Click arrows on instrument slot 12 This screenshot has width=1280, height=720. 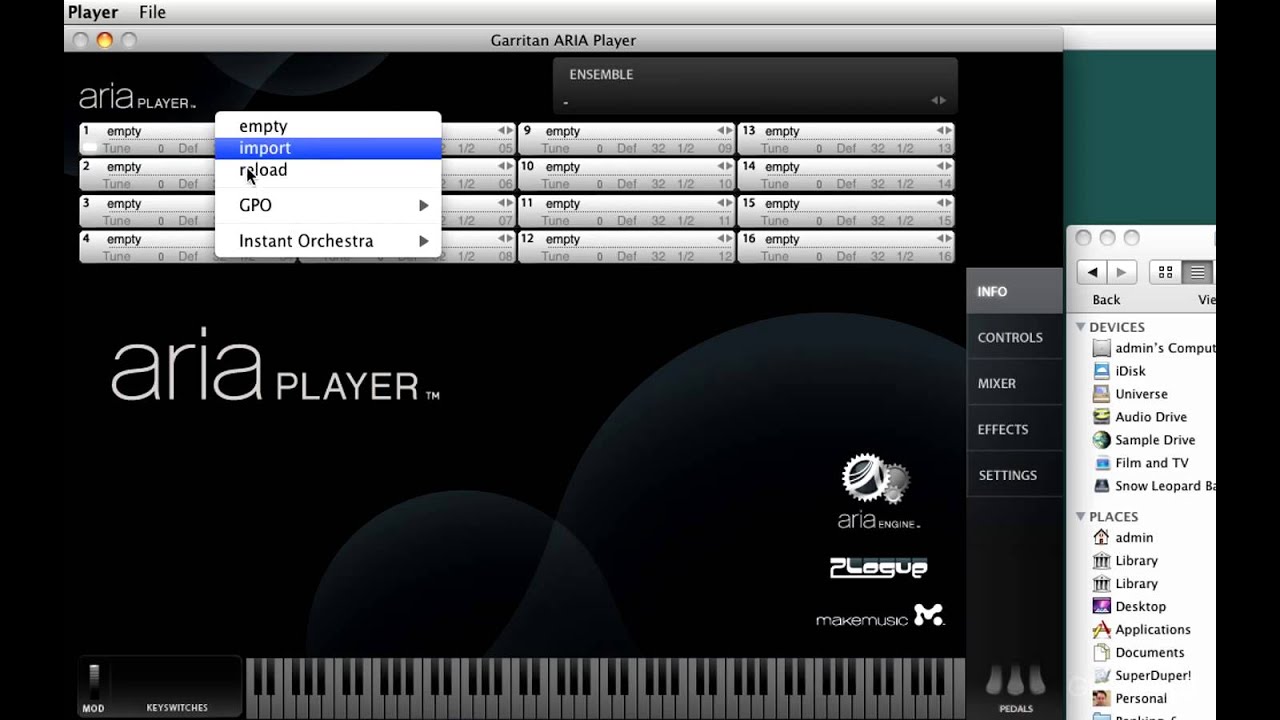tap(724, 239)
